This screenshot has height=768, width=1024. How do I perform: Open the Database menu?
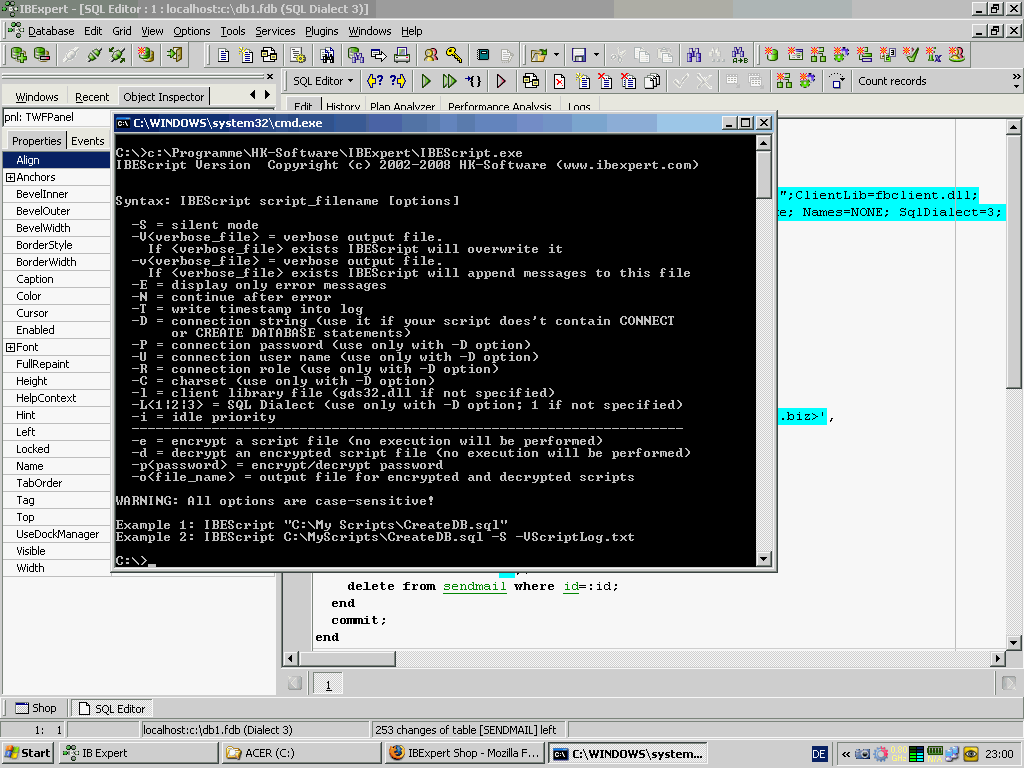[x=50, y=31]
